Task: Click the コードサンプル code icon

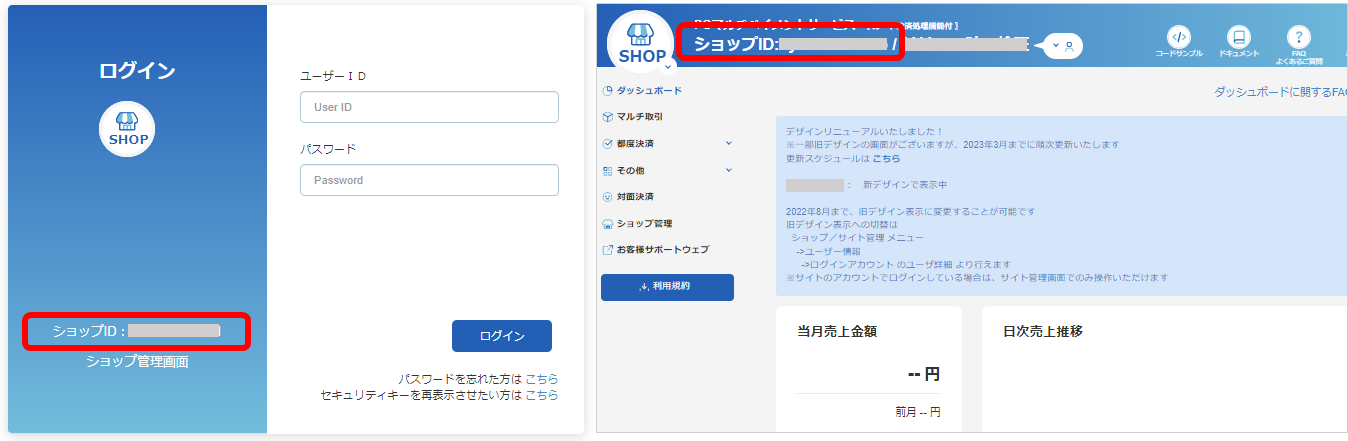Action: pyautogui.click(x=1178, y=38)
